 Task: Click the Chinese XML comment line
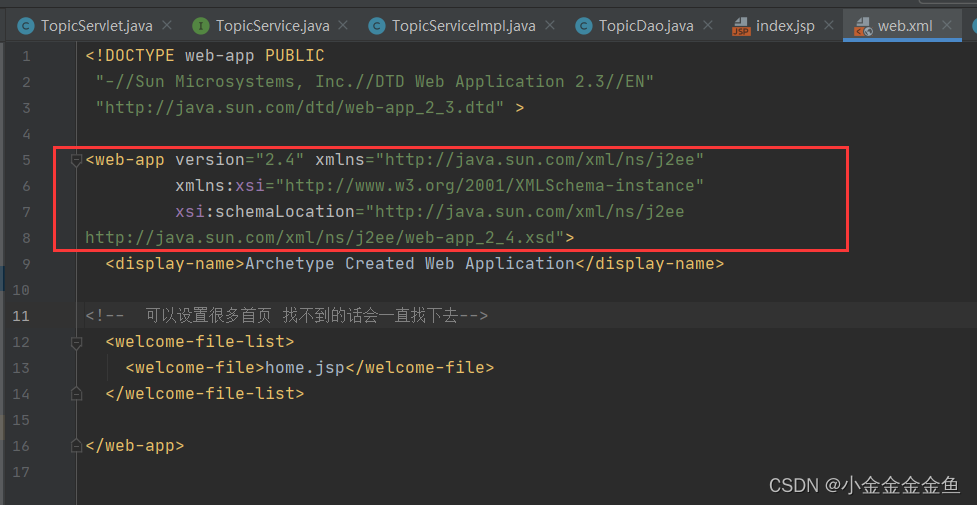click(287, 316)
